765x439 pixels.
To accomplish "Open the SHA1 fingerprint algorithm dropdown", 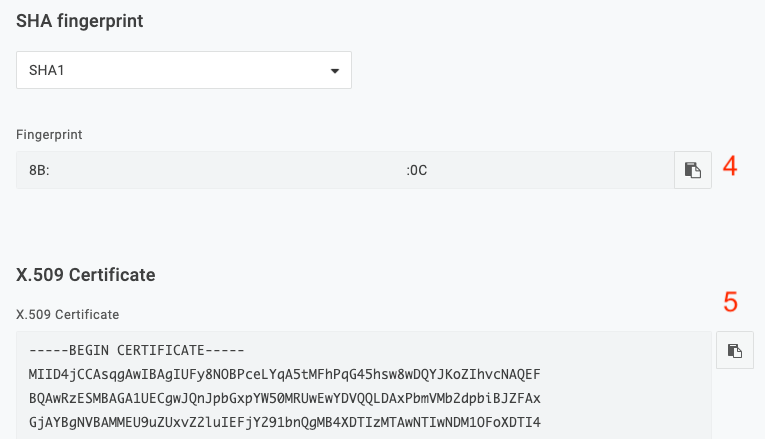I will 184,70.
